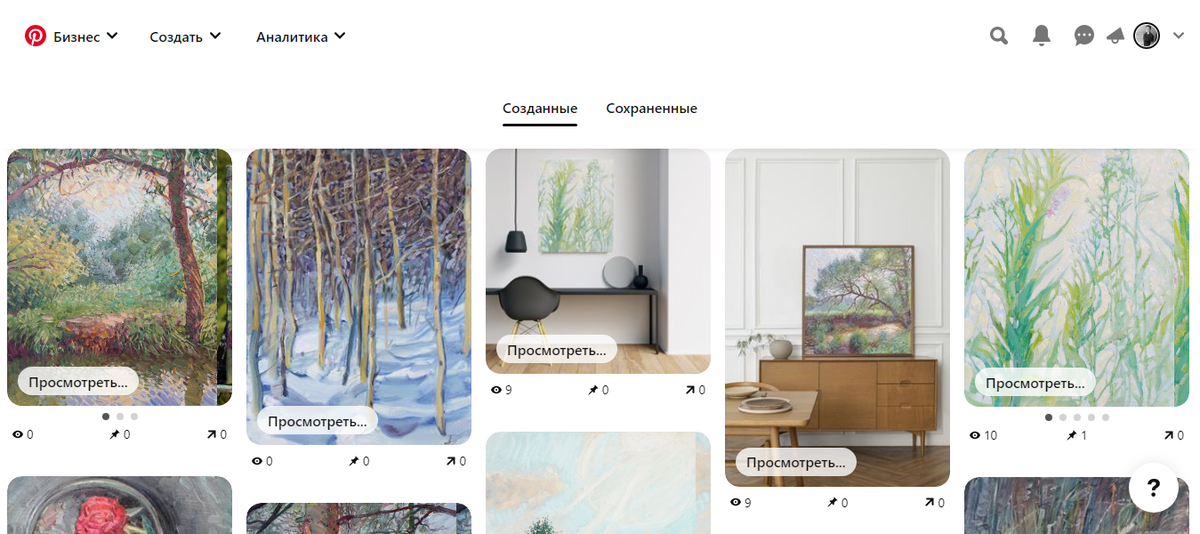Image resolution: width=1200 pixels, height=534 pixels.
Task: Open search with the magnifier icon
Action: point(999,37)
